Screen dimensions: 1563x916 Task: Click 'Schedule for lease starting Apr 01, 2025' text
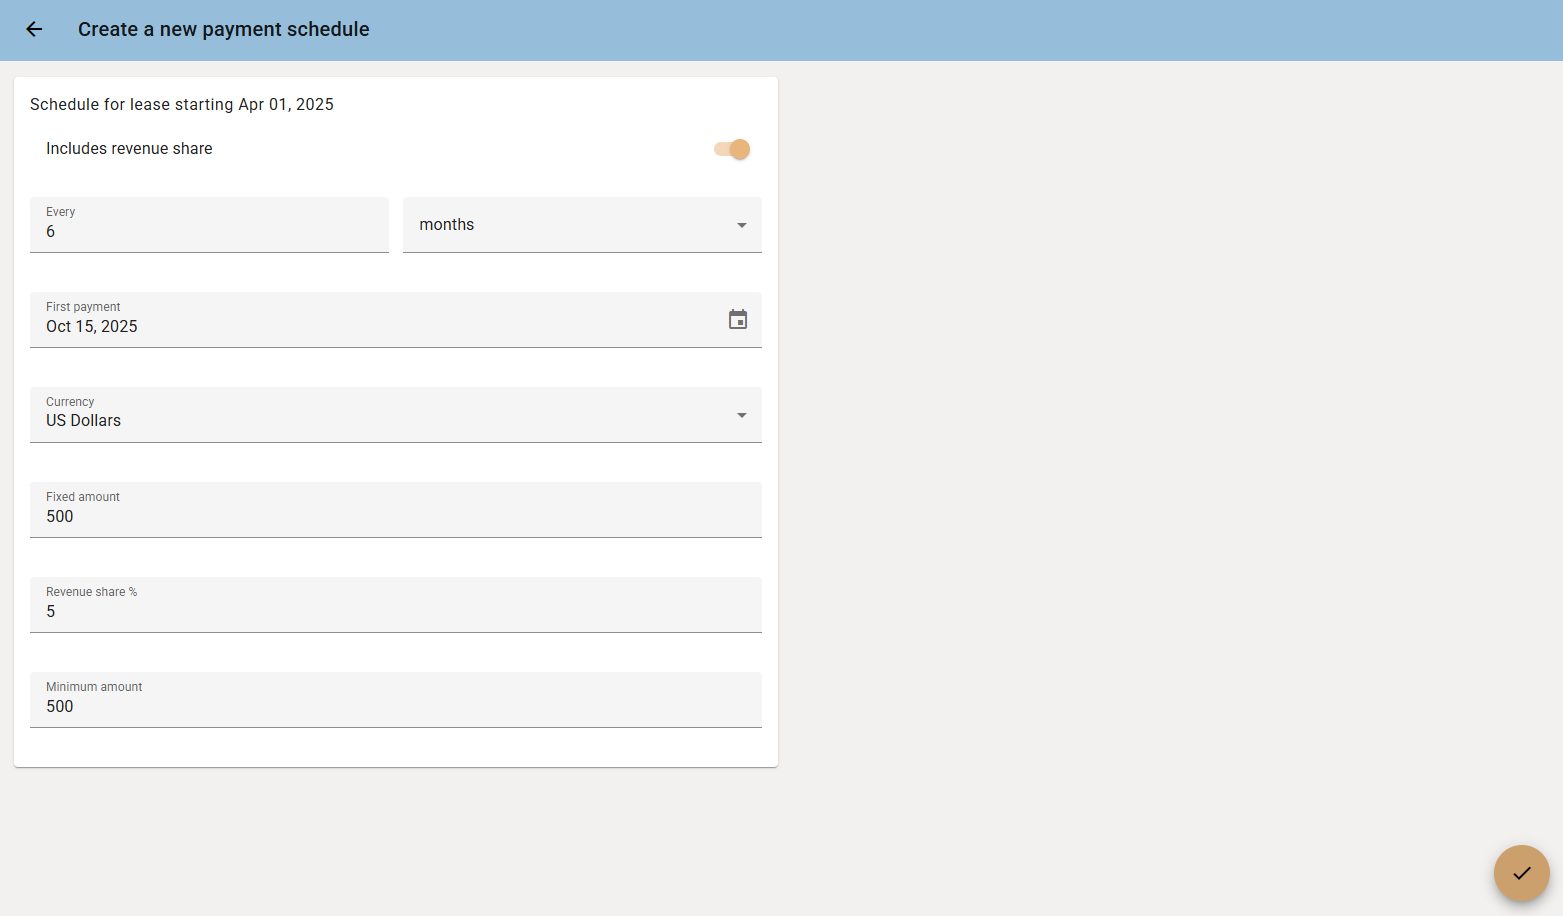click(x=182, y=104)
